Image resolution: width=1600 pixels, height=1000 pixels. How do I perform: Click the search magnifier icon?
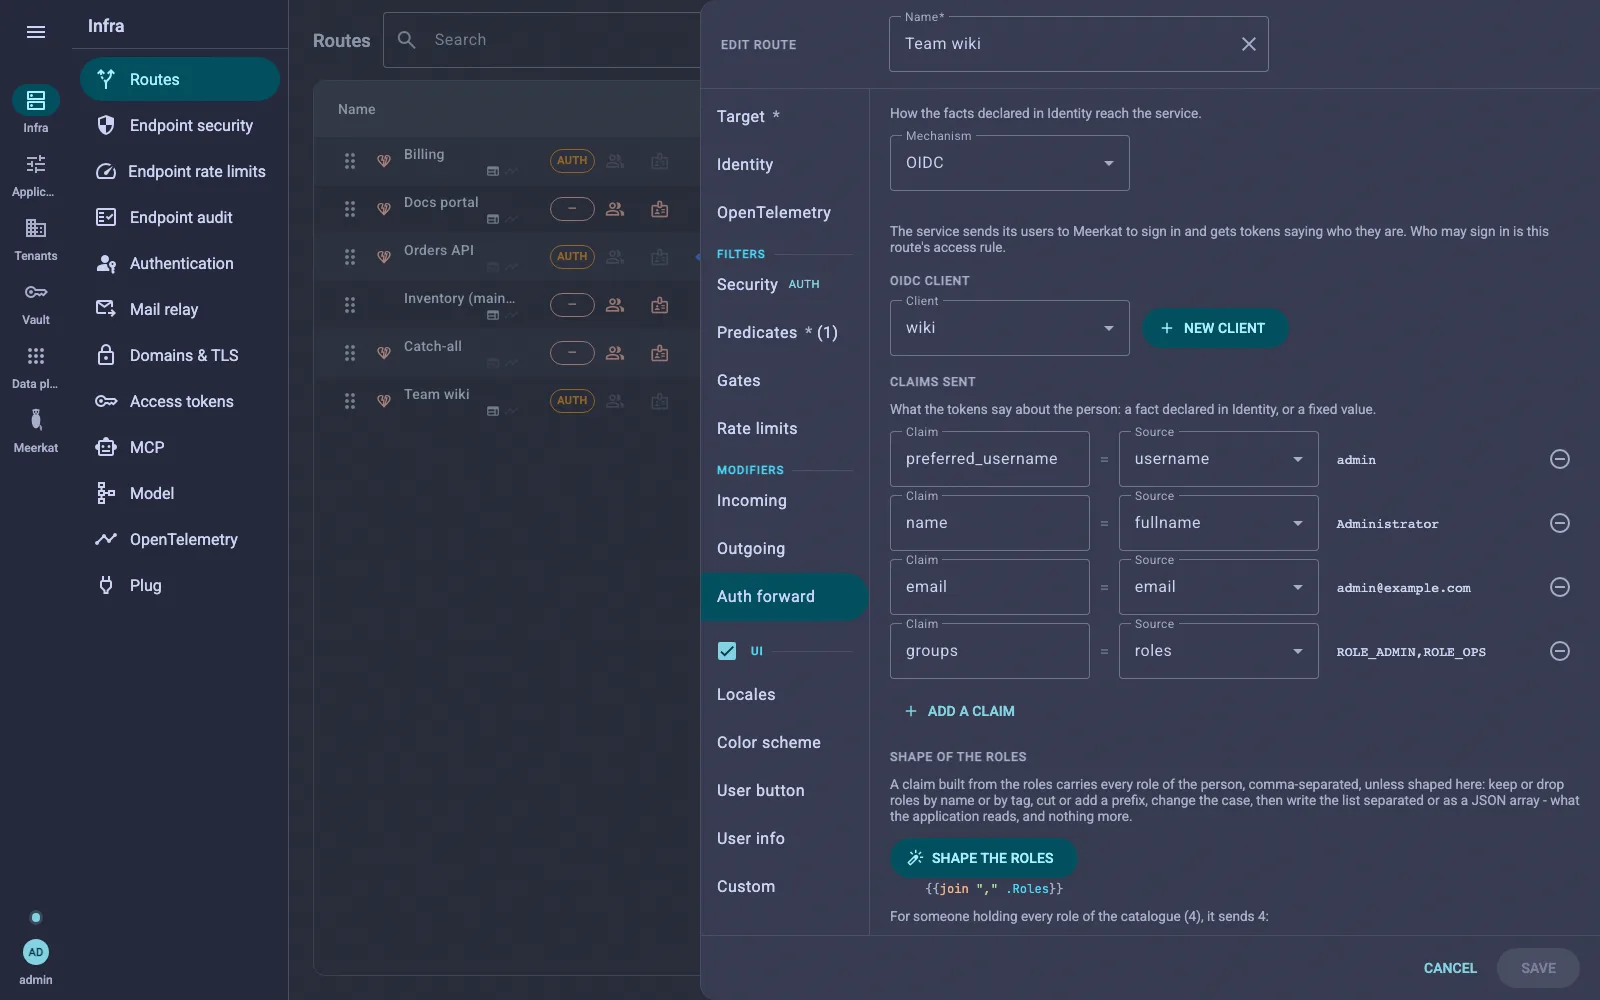[x=407, y=40]
